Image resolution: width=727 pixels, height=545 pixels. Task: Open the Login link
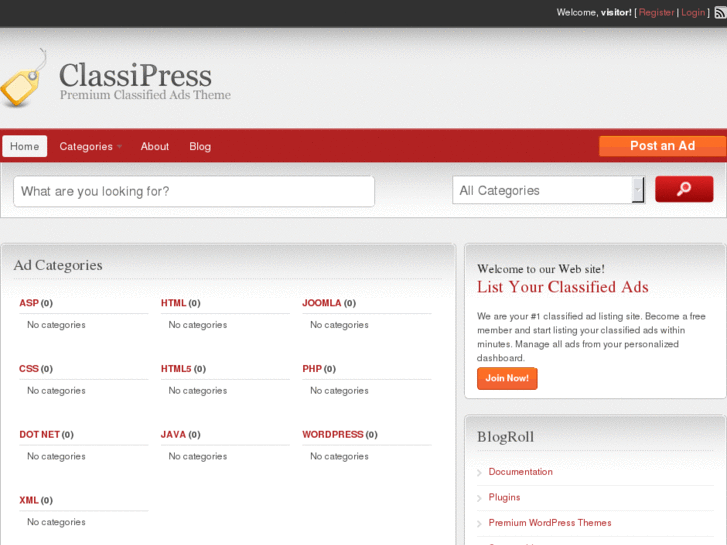[x=693, y=13]
